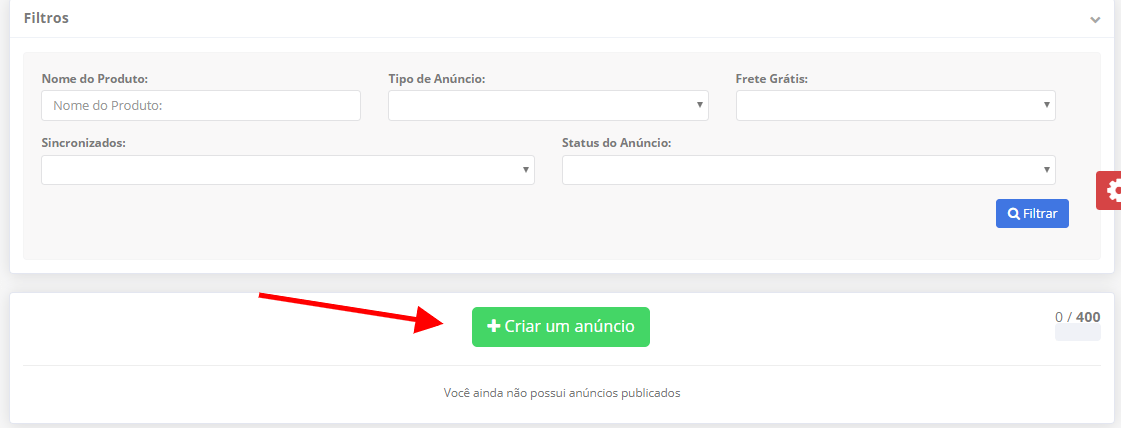1121x428 pixels.
Task: Open the Status do Anúncio dropdown
Action: [x=808, y=170]
